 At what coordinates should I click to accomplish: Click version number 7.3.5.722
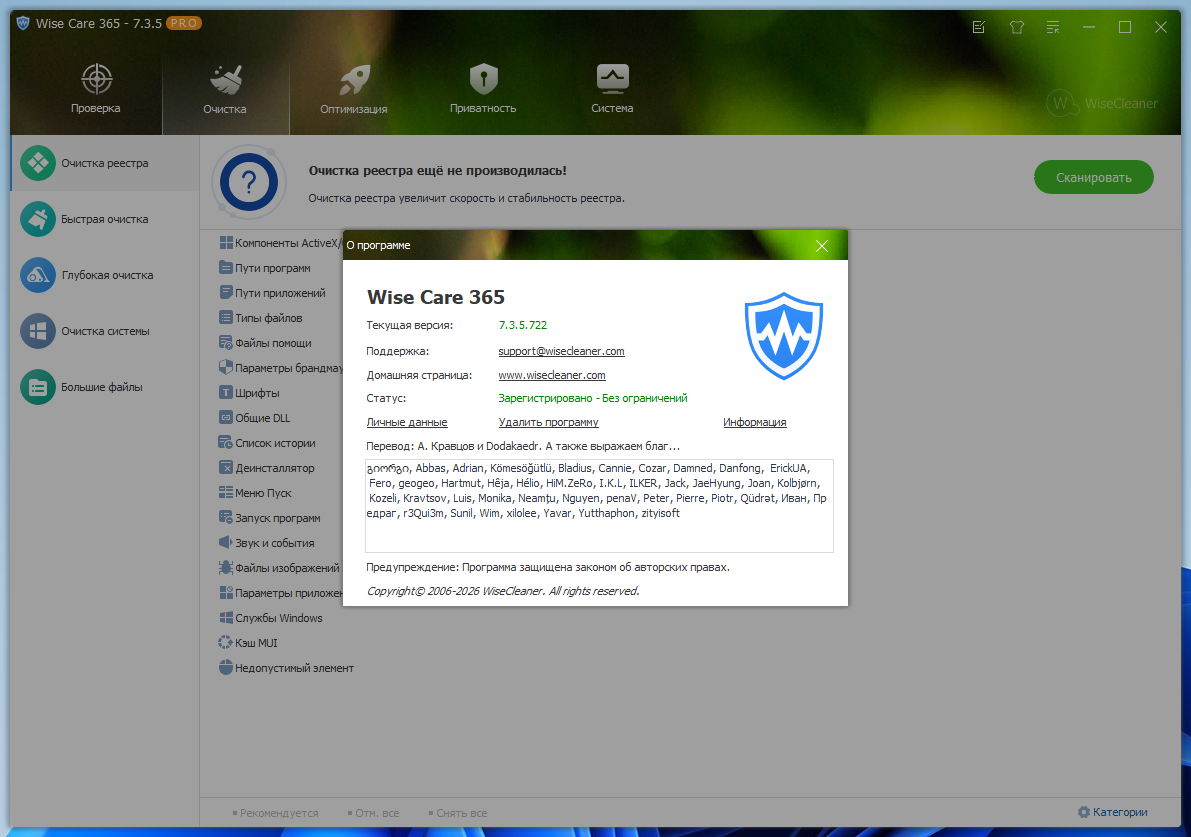523,325
